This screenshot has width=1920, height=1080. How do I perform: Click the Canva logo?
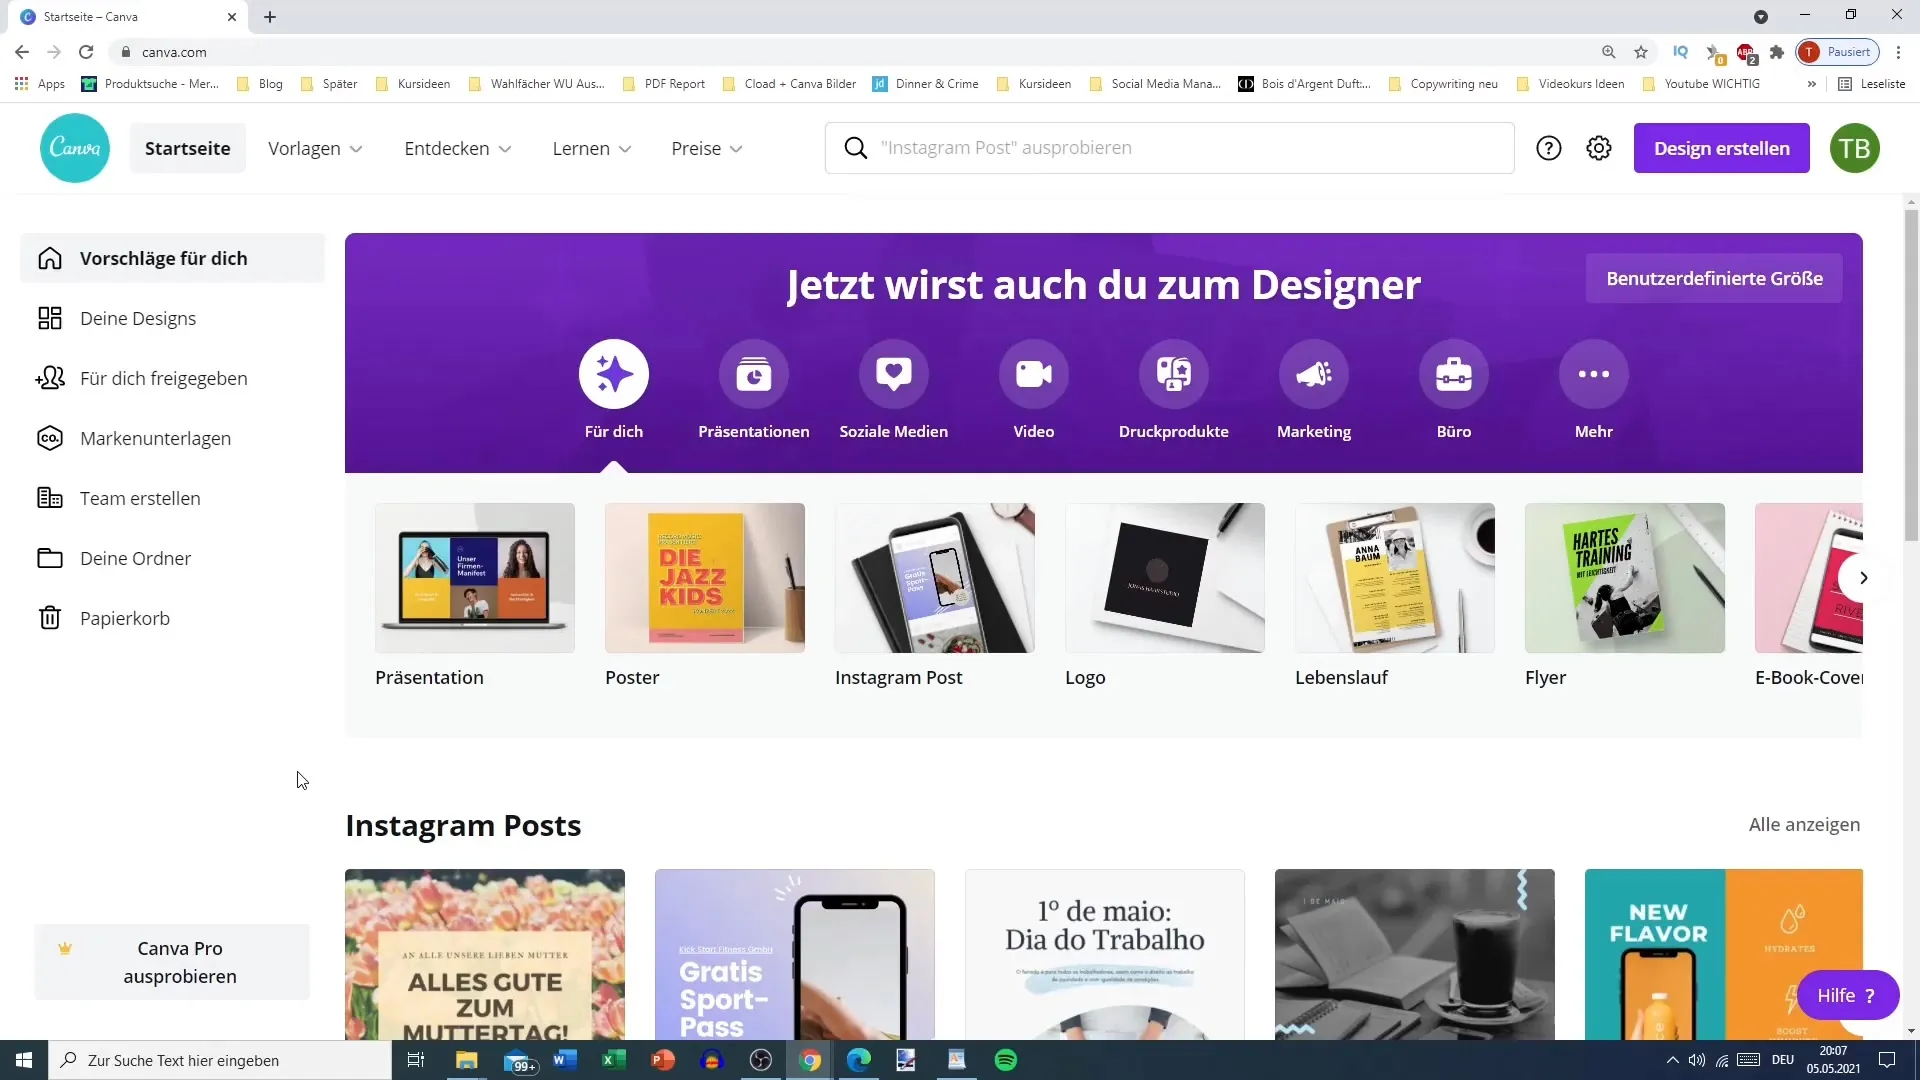[75, 148]
